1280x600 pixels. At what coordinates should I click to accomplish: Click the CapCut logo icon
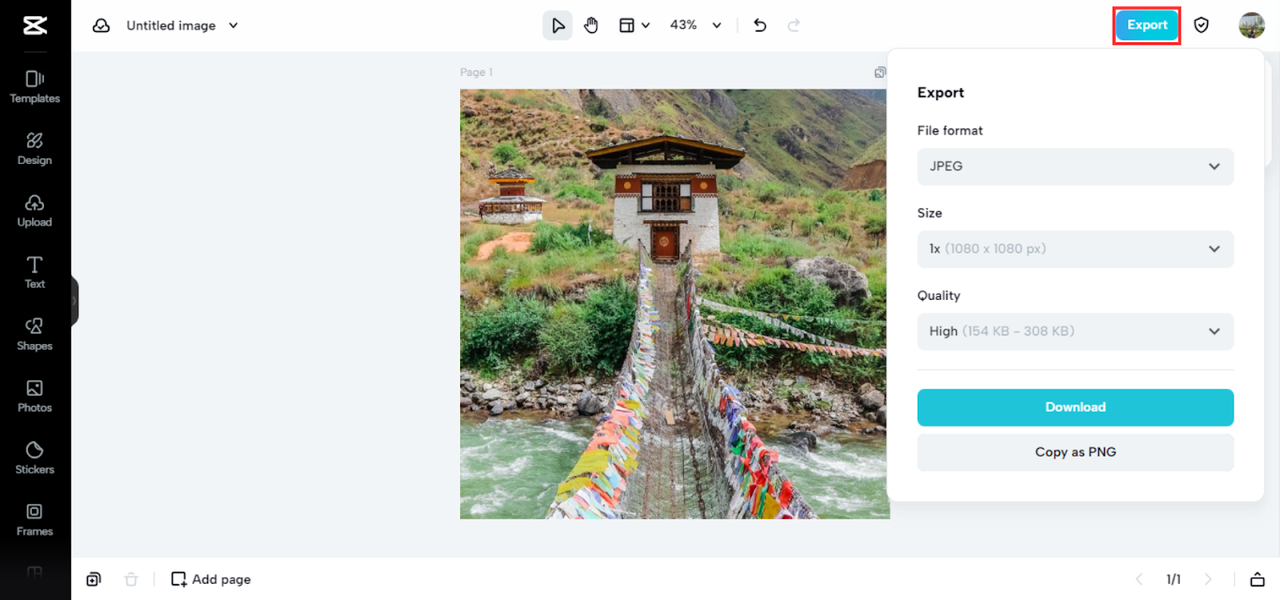(x=34, y=25)
